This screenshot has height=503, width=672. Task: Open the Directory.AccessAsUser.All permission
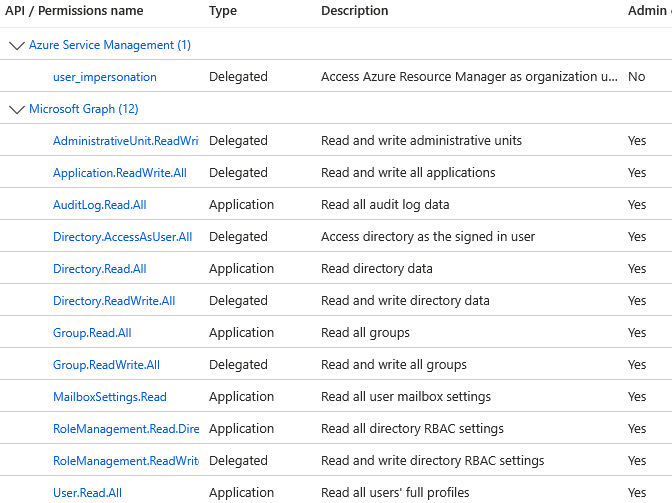pyautogui.click(x=123, y=237)
